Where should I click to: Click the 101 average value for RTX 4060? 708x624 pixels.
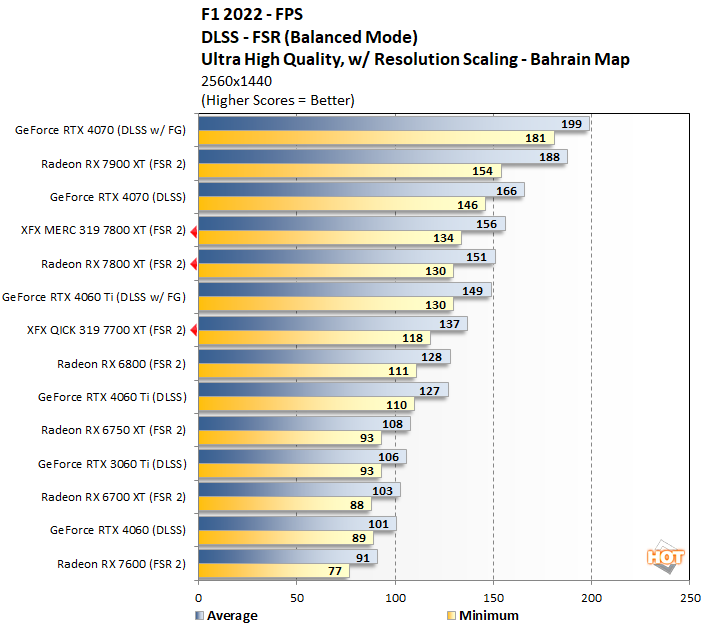378,524
